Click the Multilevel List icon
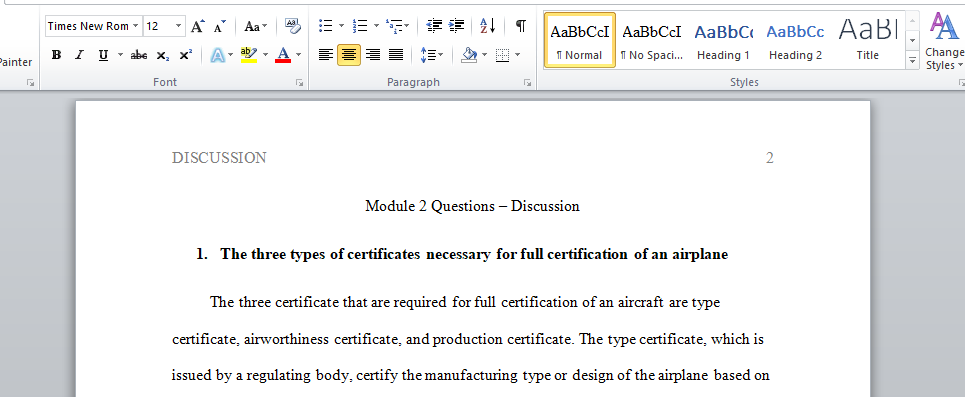This screenshot has height=397, width=965. pos(393,26)
